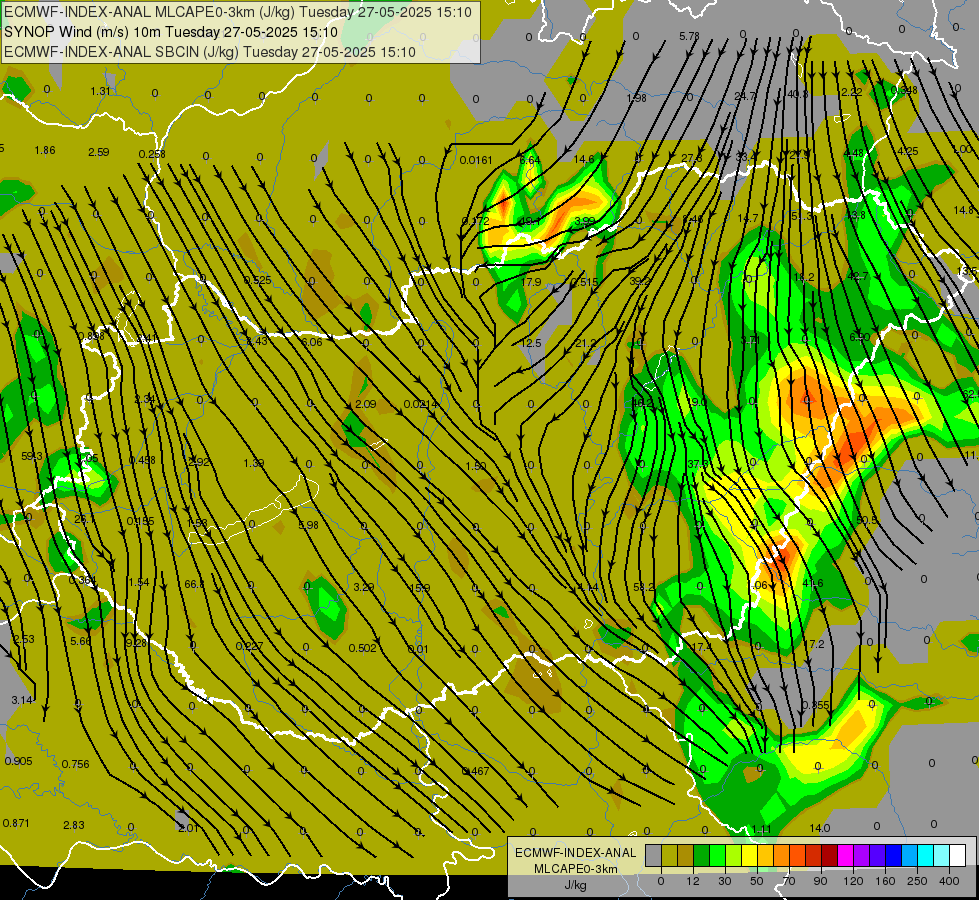Click the map value '0.467'
The width and height of the screenshot is (979, 900).
pos(476,771)
